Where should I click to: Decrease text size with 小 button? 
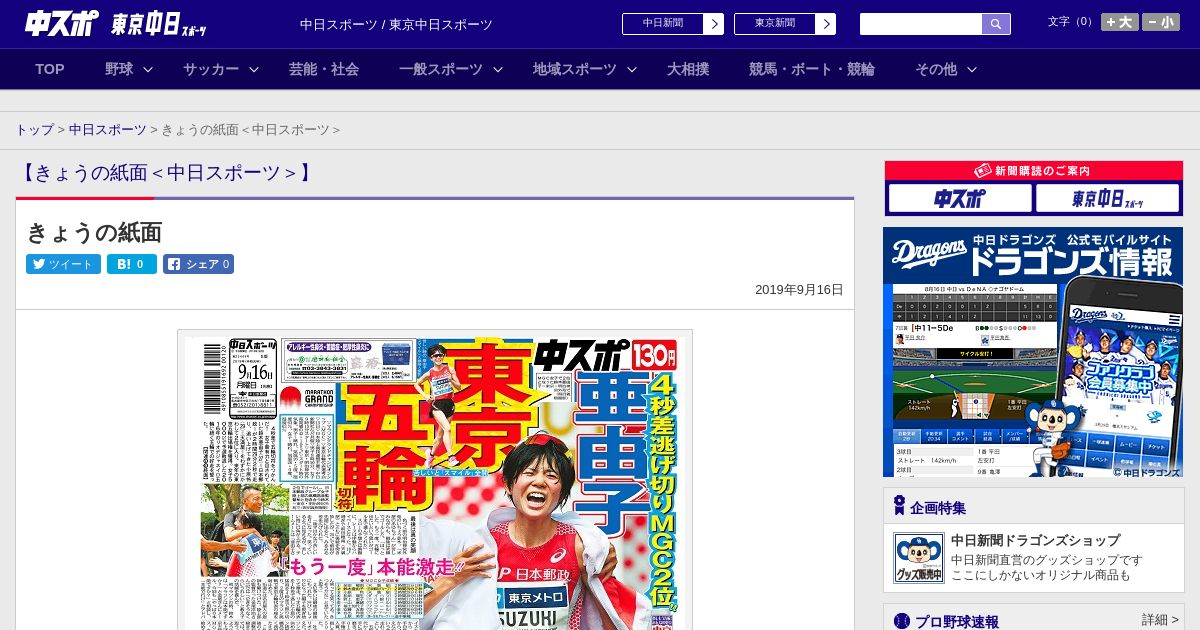pos(1161,22)
